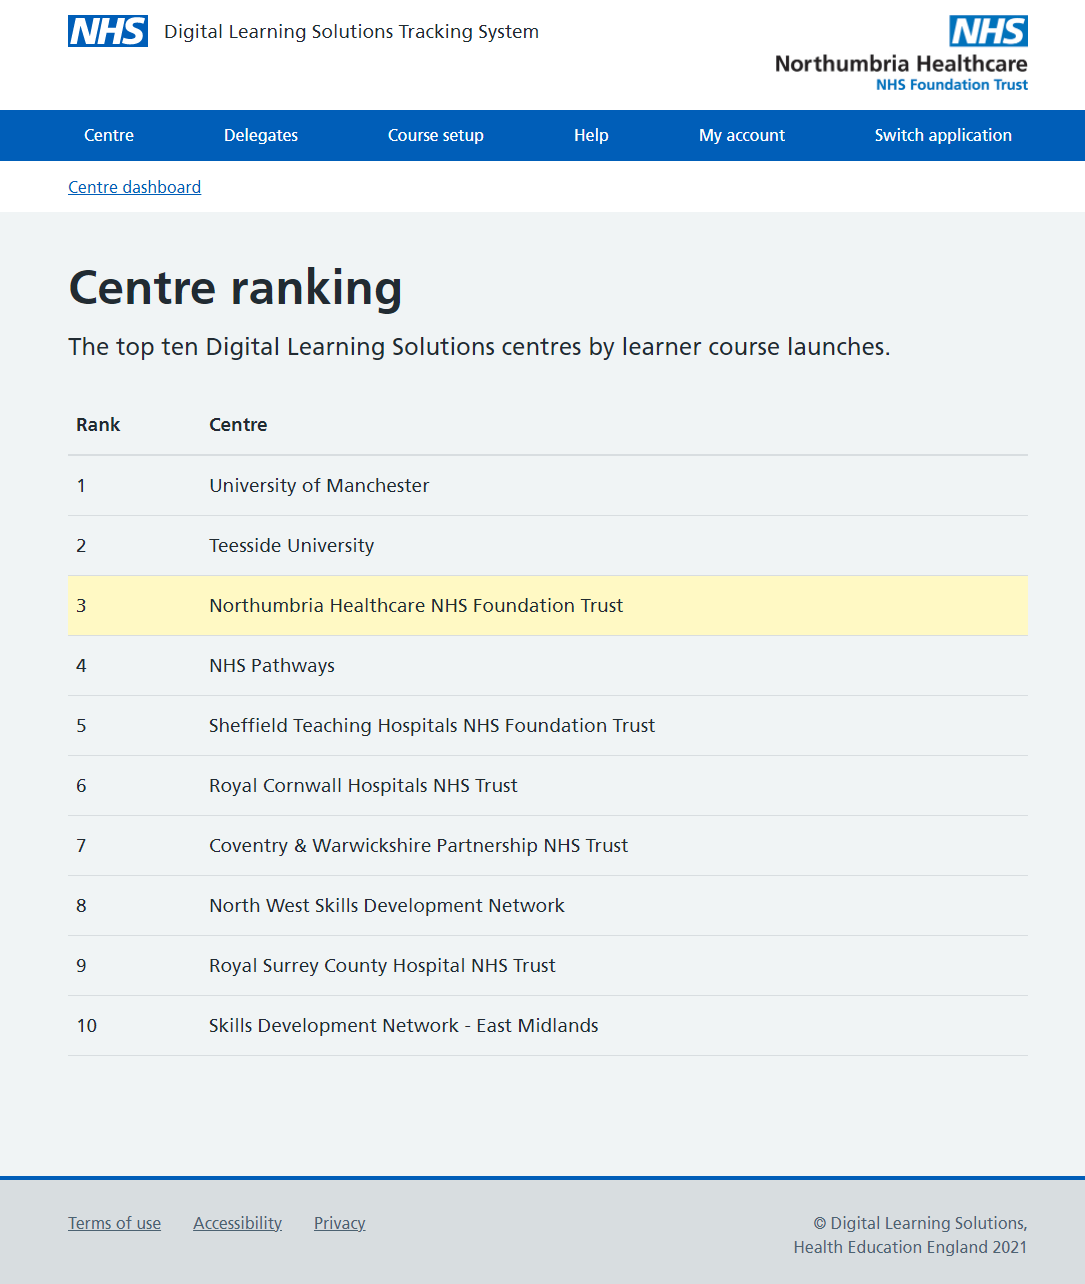Click the Digital Learning Solutions Tracking System title
The image size is (1085, 1284).
coord(351,32)
